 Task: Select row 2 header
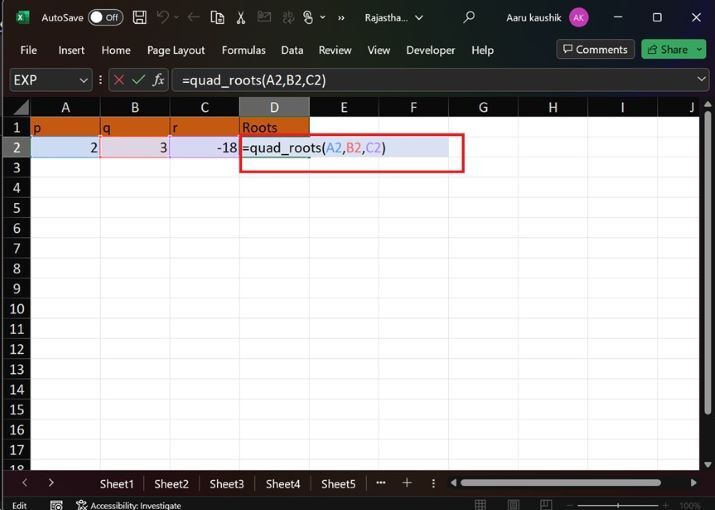coord(17,147)
